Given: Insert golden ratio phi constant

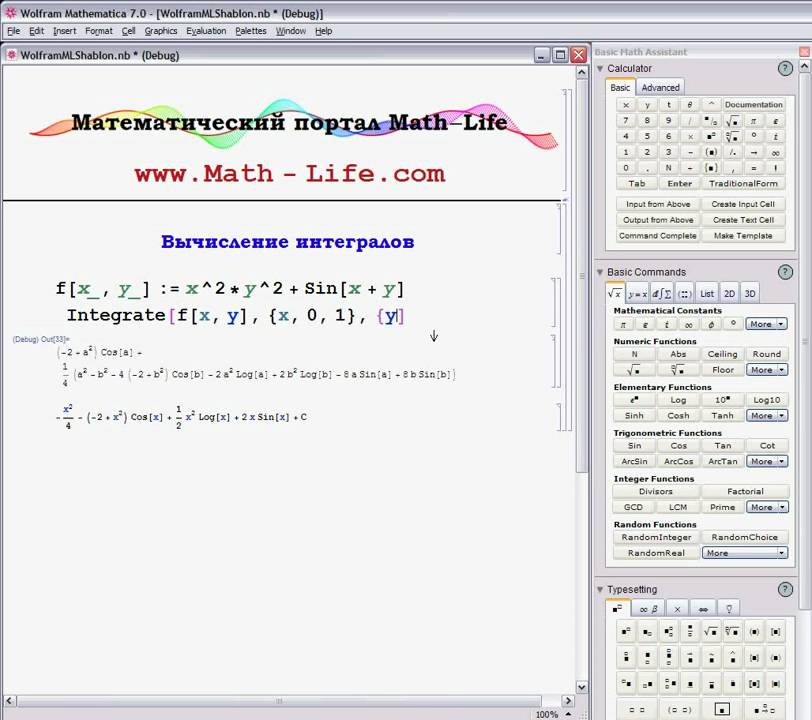Looking at the screenshot, I should 711,324.
